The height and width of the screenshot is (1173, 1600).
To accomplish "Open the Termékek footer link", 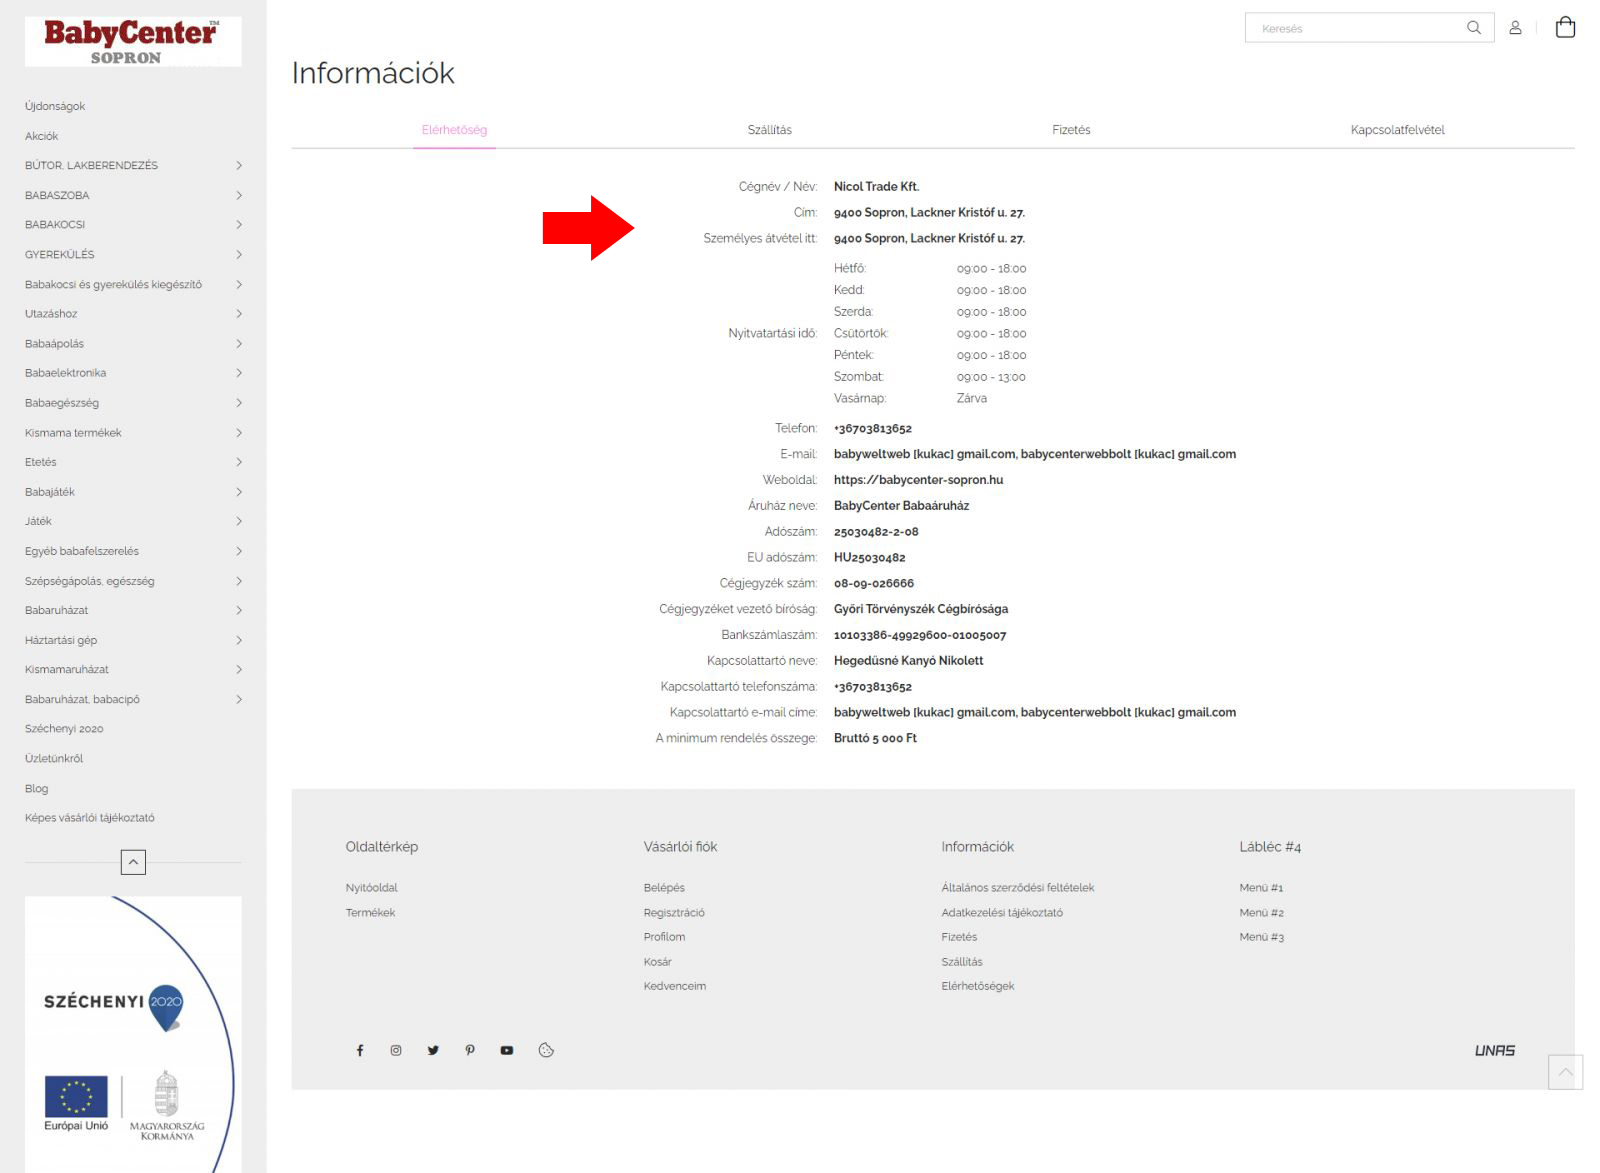I will coord(370,913).
